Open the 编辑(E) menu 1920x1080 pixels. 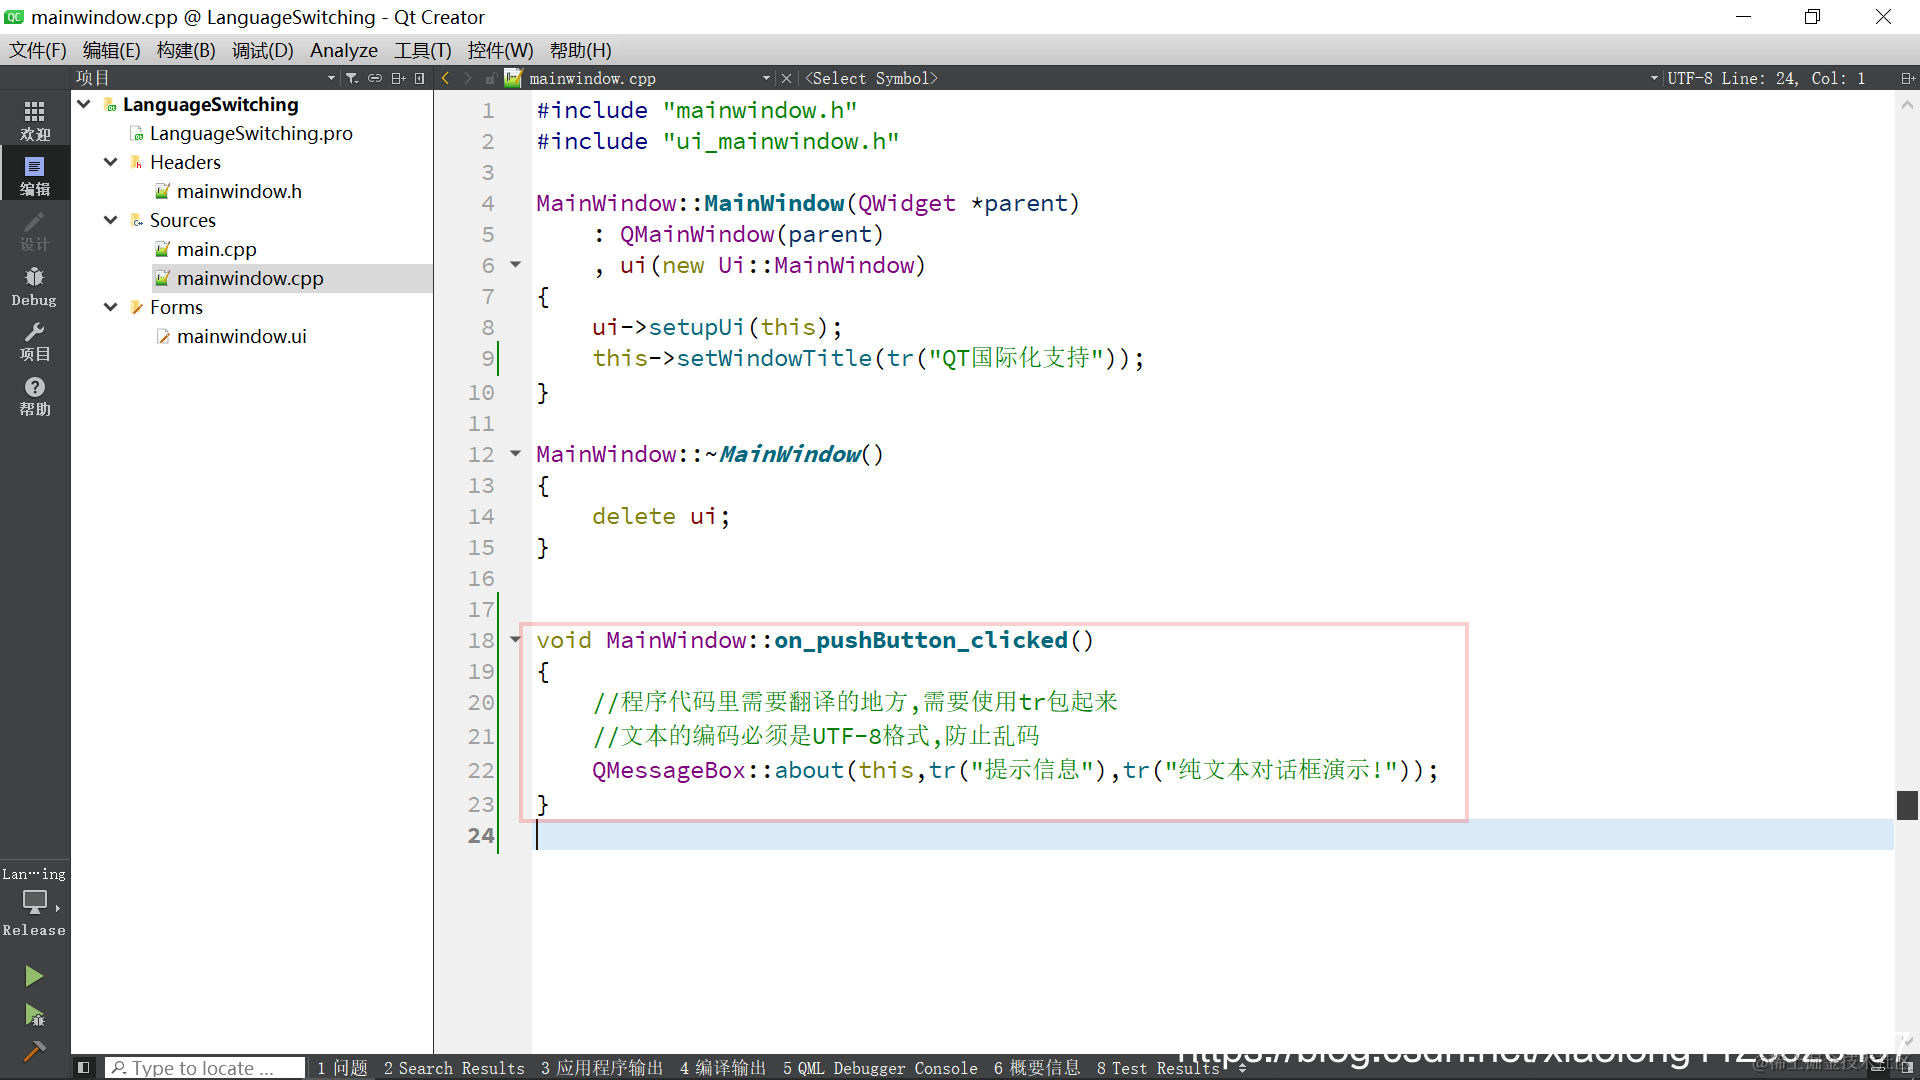(111, 50)
